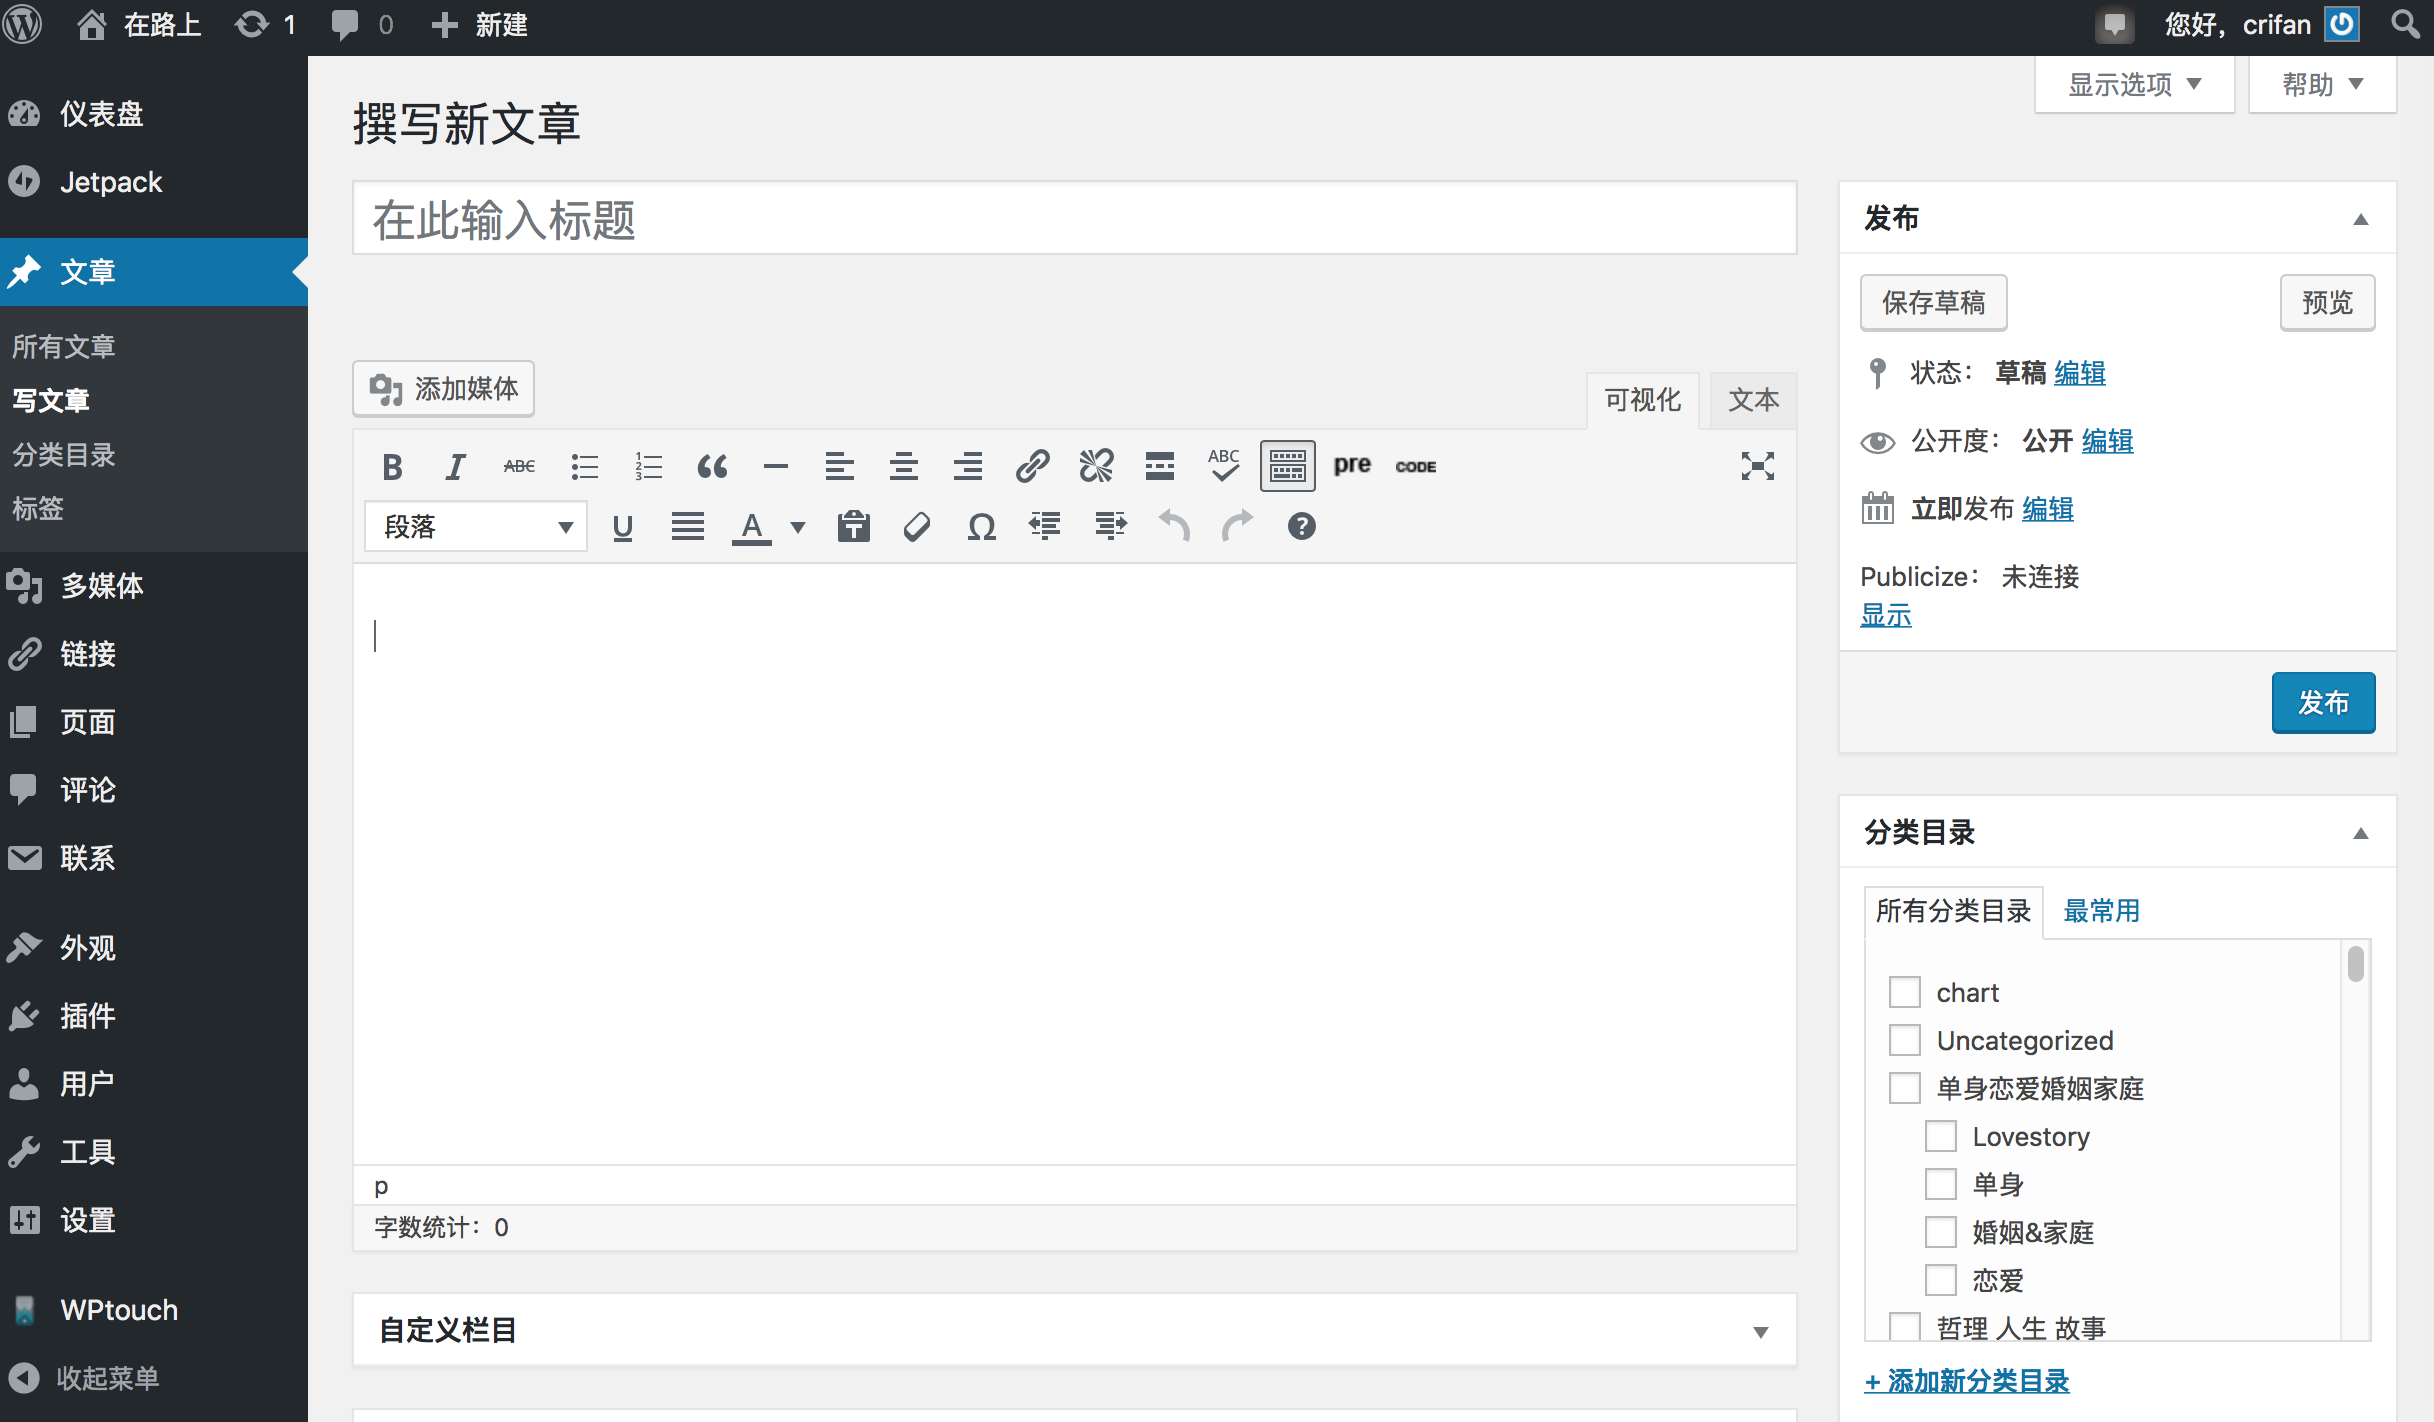Toggle bold formatting in editor toolbar
2434x1422 pixels.
pyautogui.click(x=392, y=466)
